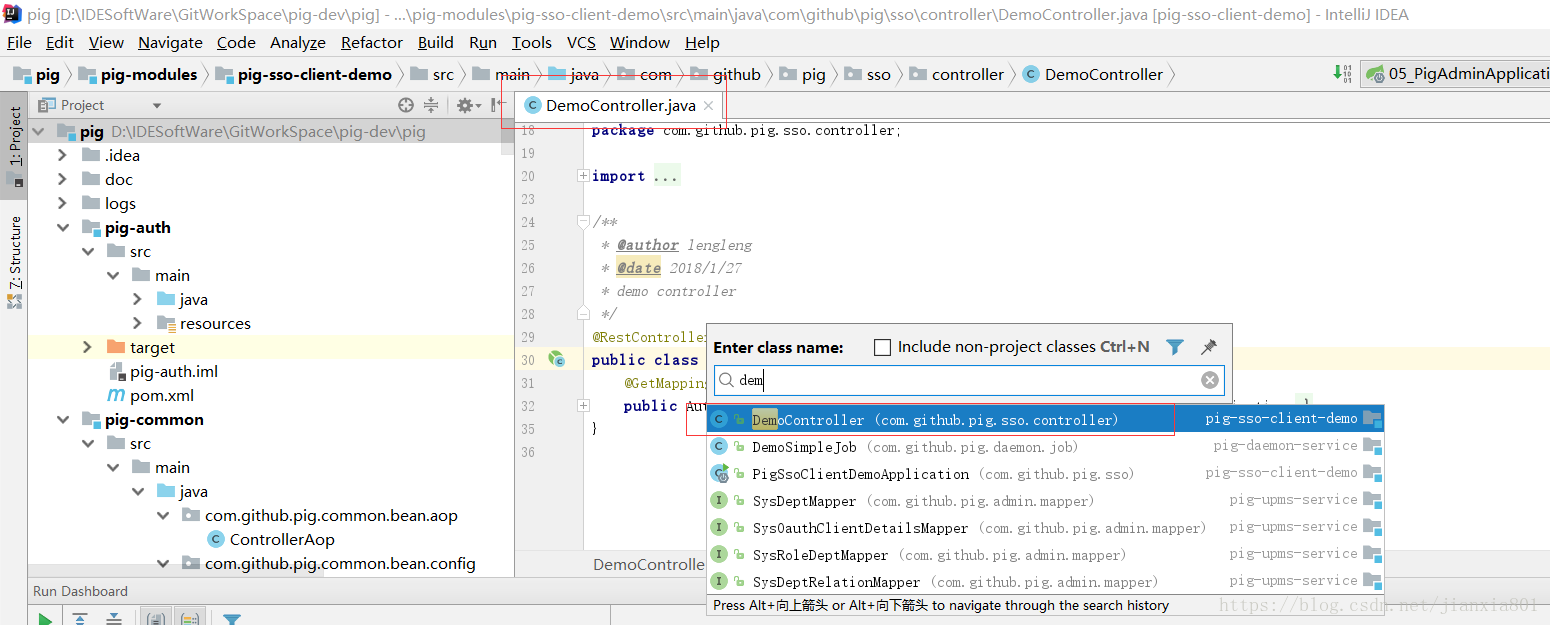Click the run gutter icon on line 30

557,359
